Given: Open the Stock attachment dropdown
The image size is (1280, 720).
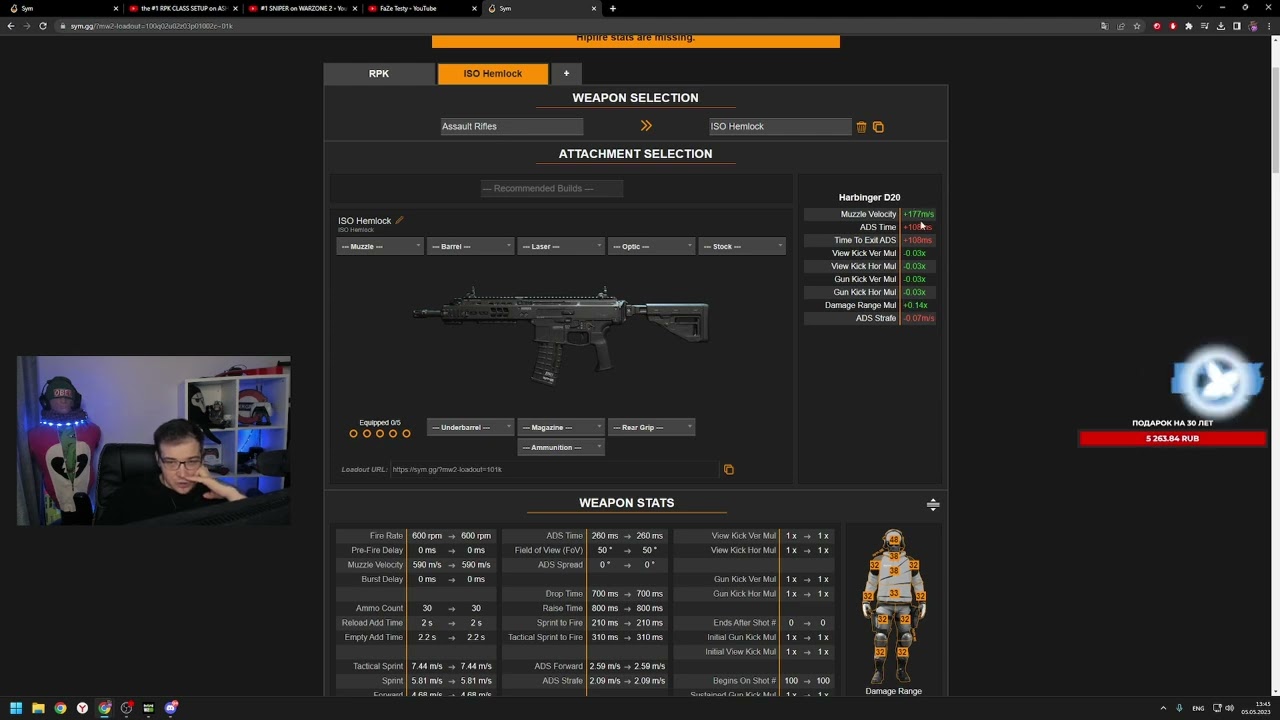Looking at the screenshot, I should click(x=742, y=246).
